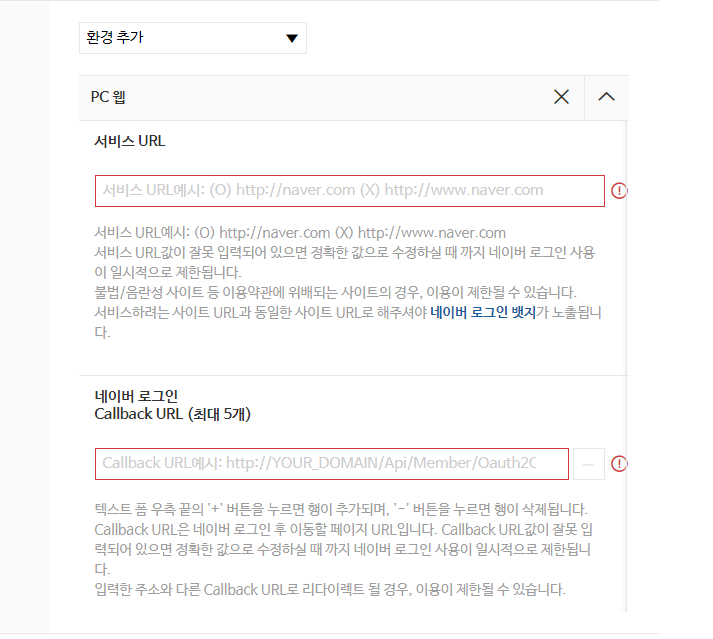The height and width of the screenshot is (639, 713).
Task: Click the 서비스 URL error warning icon
Action: [619, 191]
